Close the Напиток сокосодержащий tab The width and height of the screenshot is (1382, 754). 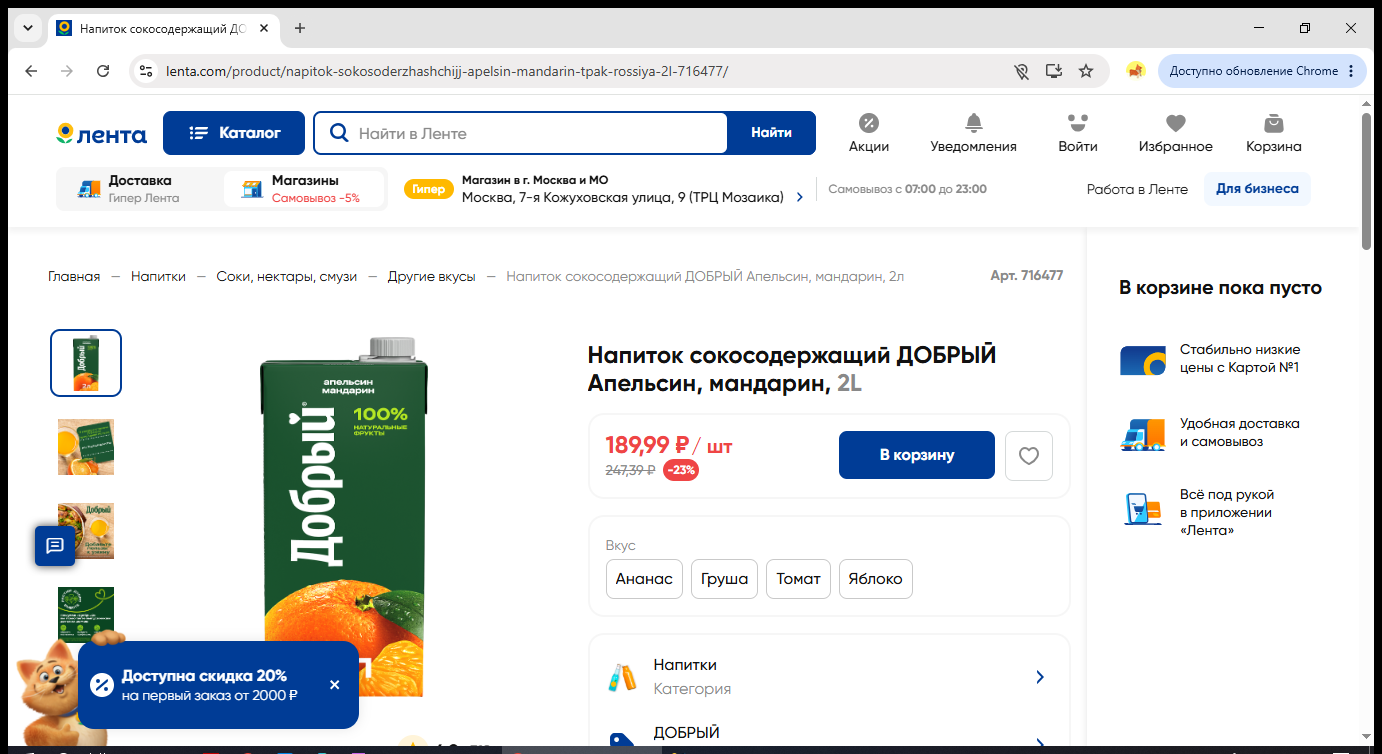(264, 28)
